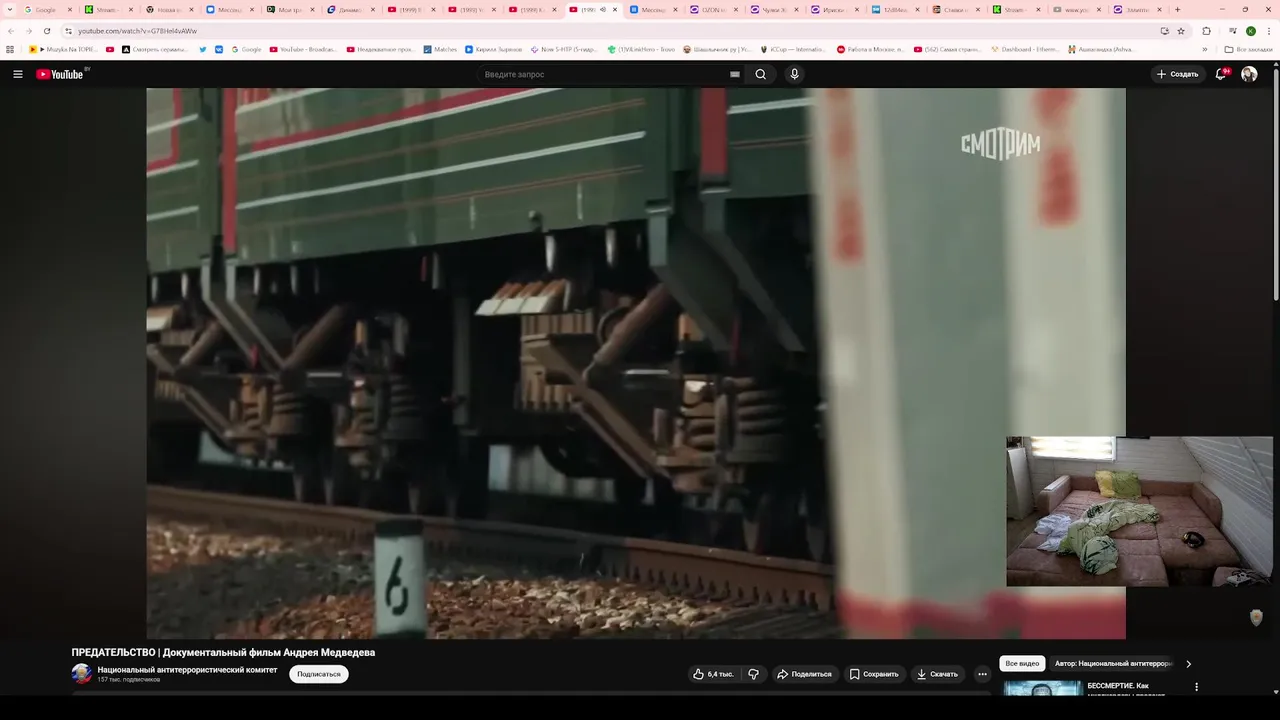Select the Автор: Национальный антитеррор... chip
This screenshot has width=1280, height=720.
(x=1113, y=663)
